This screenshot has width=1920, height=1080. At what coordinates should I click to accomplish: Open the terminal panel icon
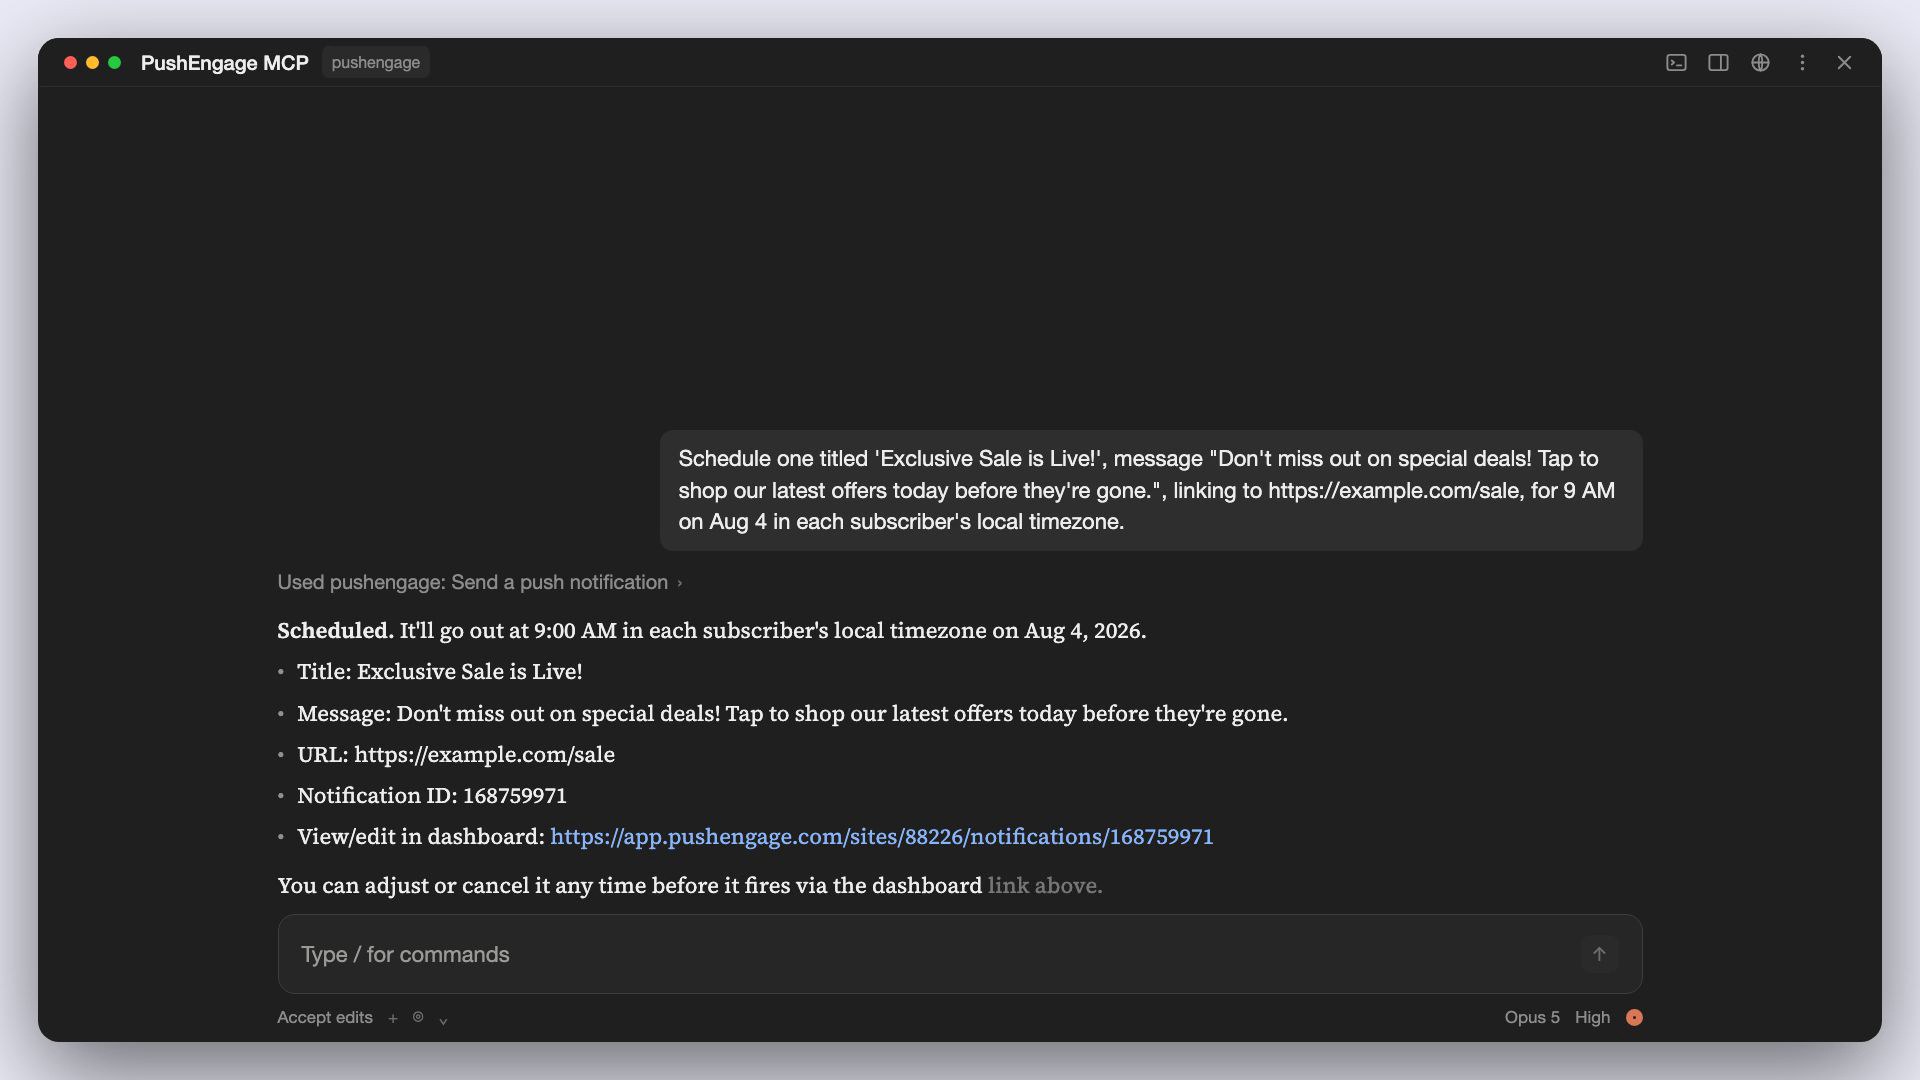[1676, 63]
